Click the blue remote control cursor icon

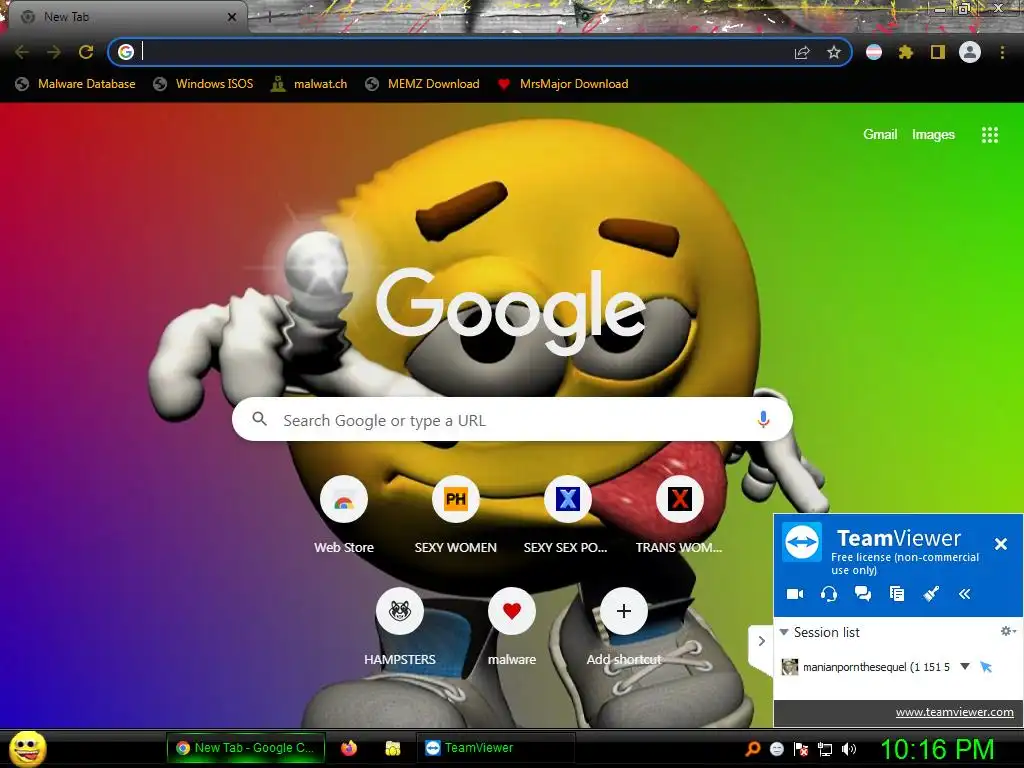(986, 667)
